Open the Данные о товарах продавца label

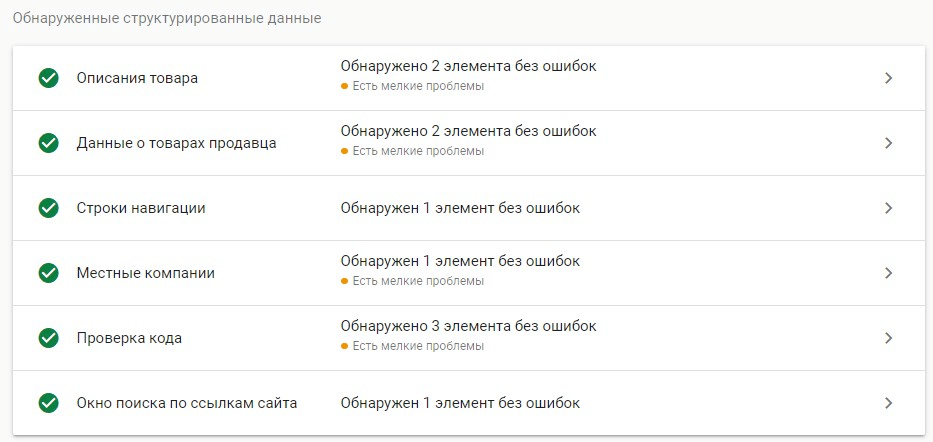176,143
